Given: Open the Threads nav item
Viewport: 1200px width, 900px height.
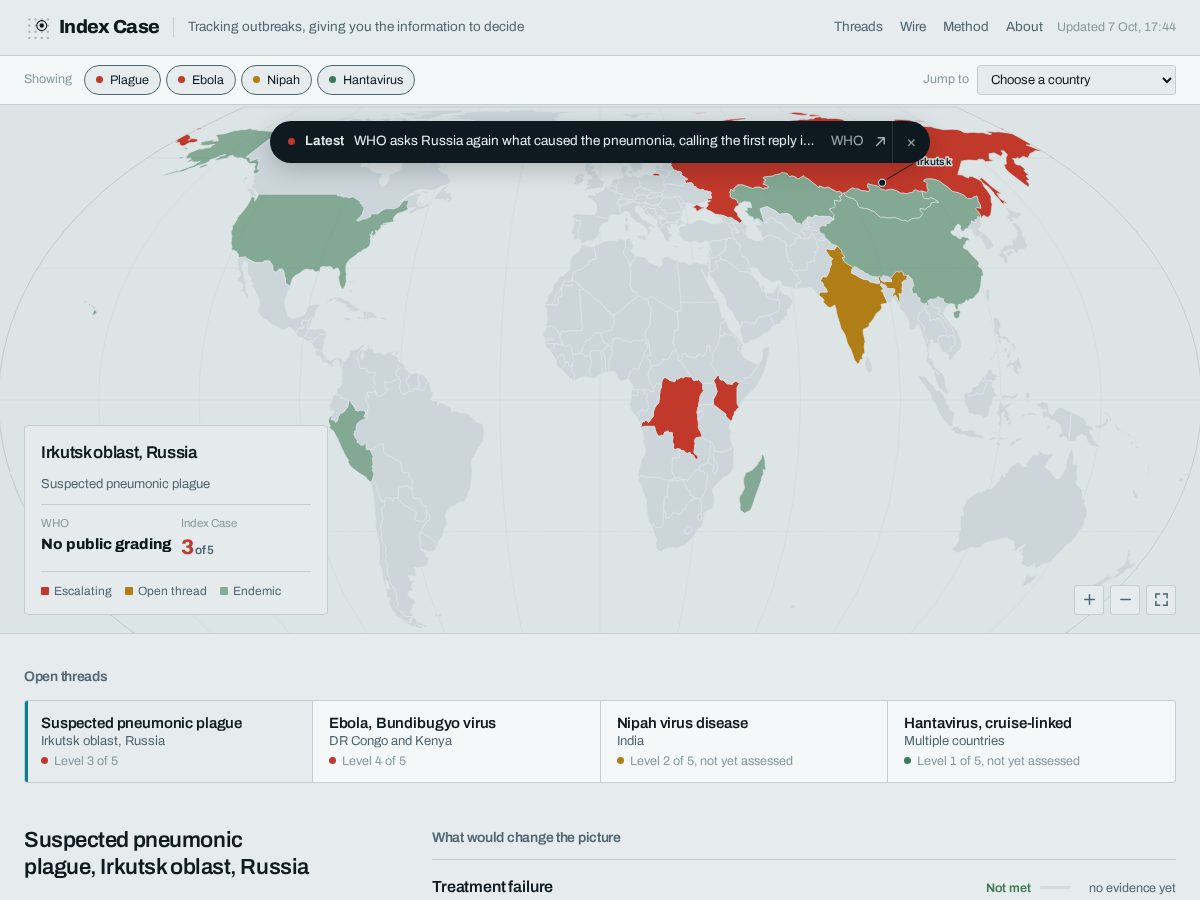Looking at the screenshot, I should (x=858, y=27).
